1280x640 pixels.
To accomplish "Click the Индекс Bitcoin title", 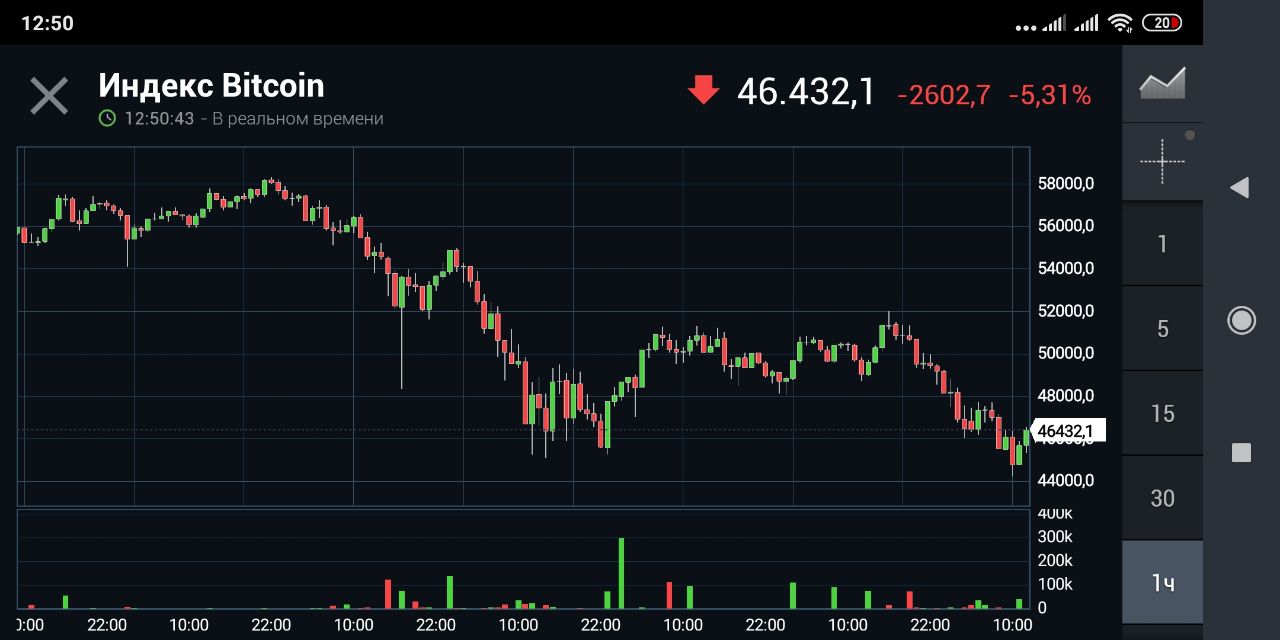I will (x=211, y=86).
